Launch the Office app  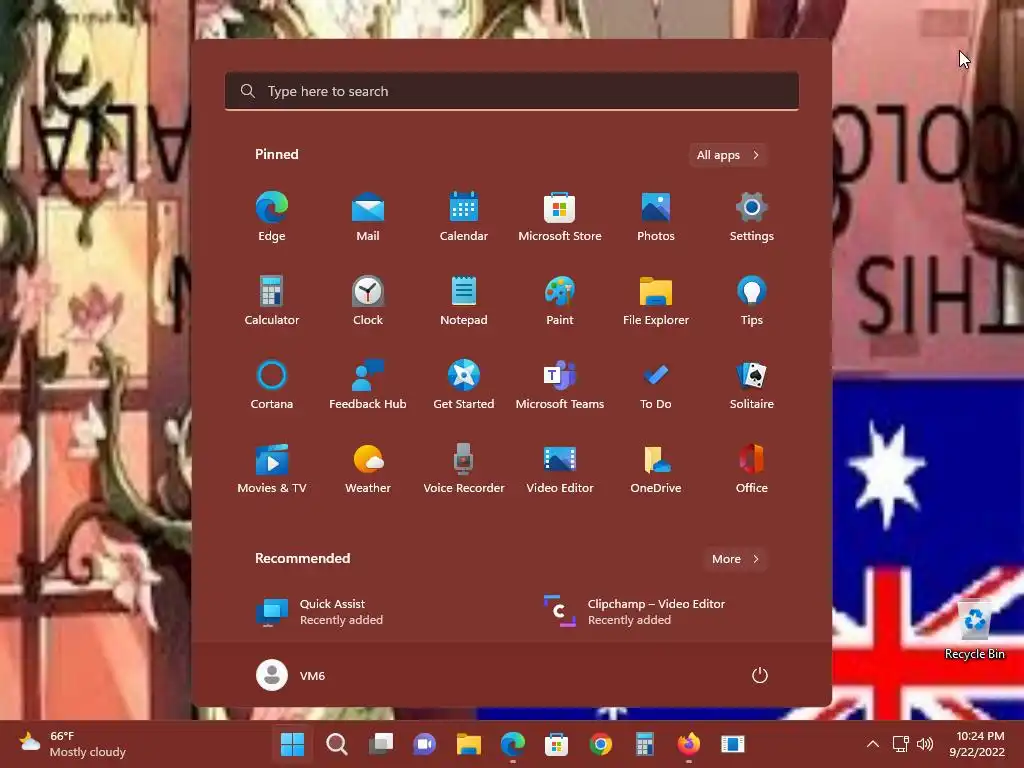click(752, 469)
